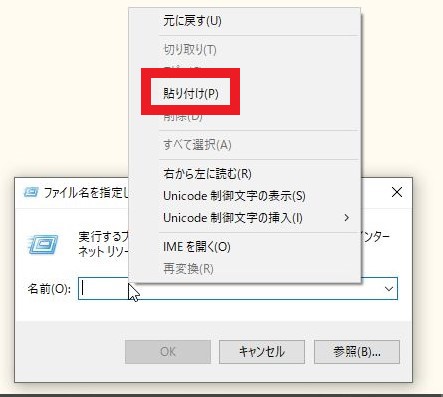Click the 参照(B)... button
The height and width of the screenshot is (397, 443).
coord(357,352)
